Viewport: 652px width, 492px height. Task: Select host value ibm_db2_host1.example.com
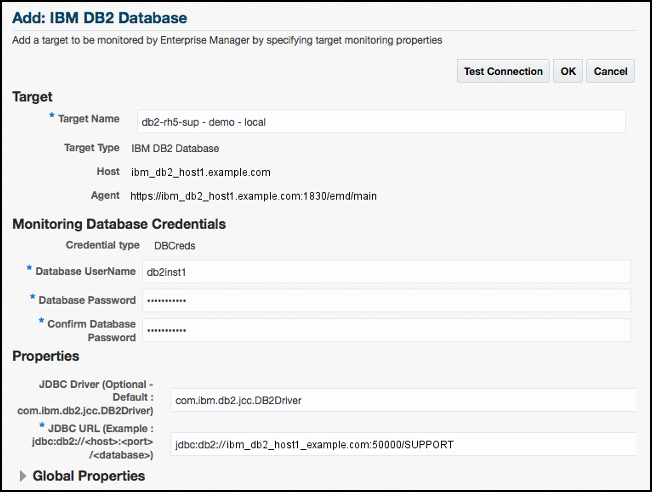[x=201, y=172]
